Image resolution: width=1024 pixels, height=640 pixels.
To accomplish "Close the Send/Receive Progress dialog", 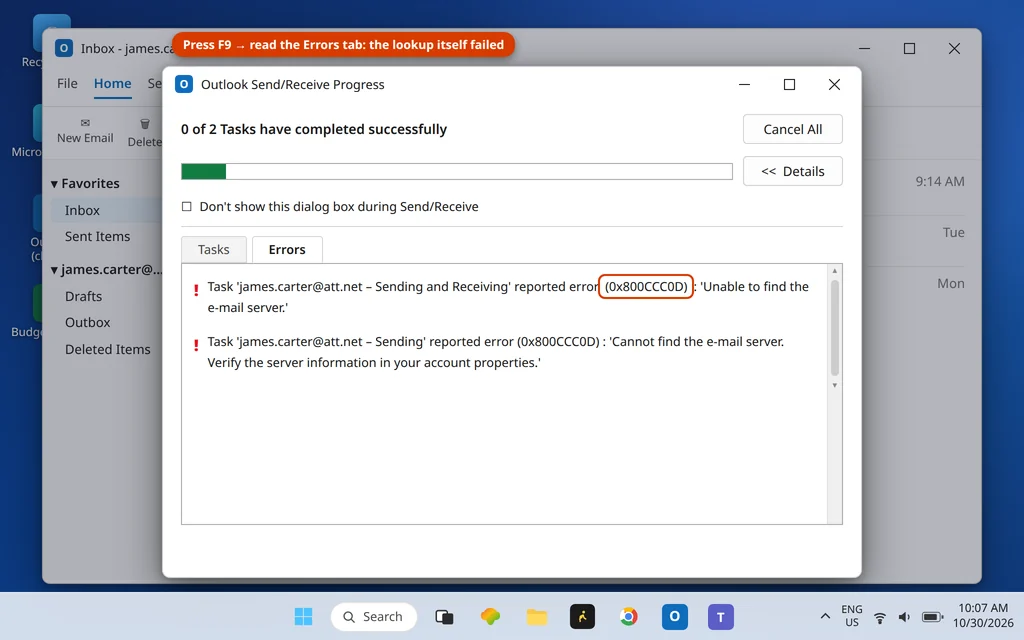I will (x=834, y=84).
